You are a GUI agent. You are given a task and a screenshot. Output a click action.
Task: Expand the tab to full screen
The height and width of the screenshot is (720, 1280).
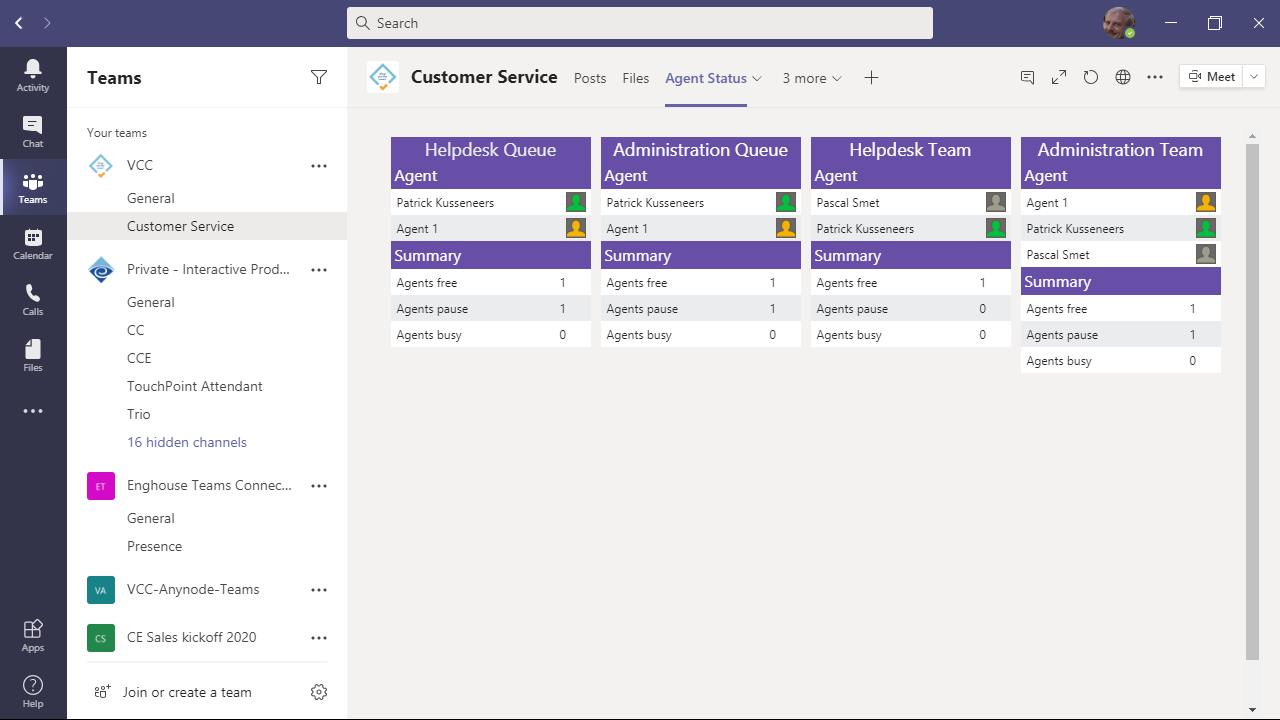[x=1059, y=77]
